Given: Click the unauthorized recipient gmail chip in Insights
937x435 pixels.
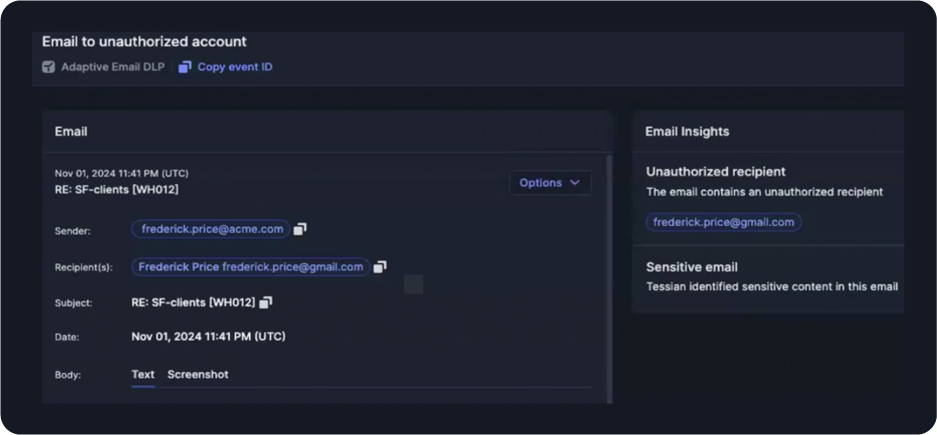Looking at the screenshot, I should tap(723, 222).
